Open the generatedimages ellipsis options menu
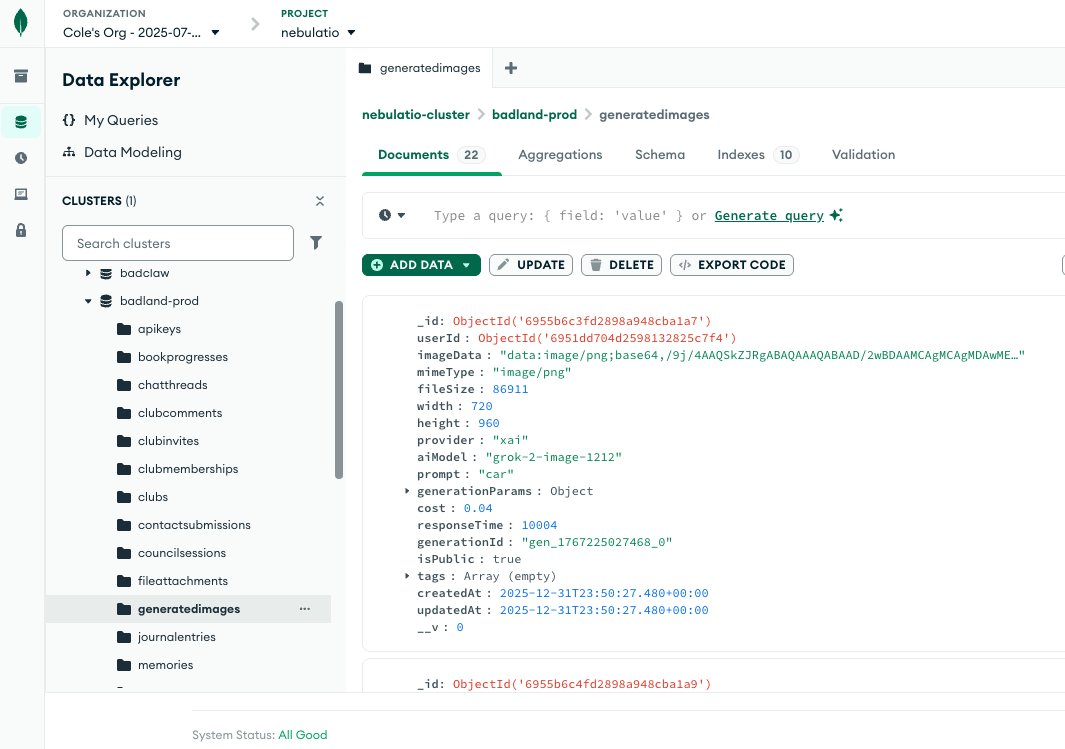Screen dimensions: 1065x749 (304, 608)
